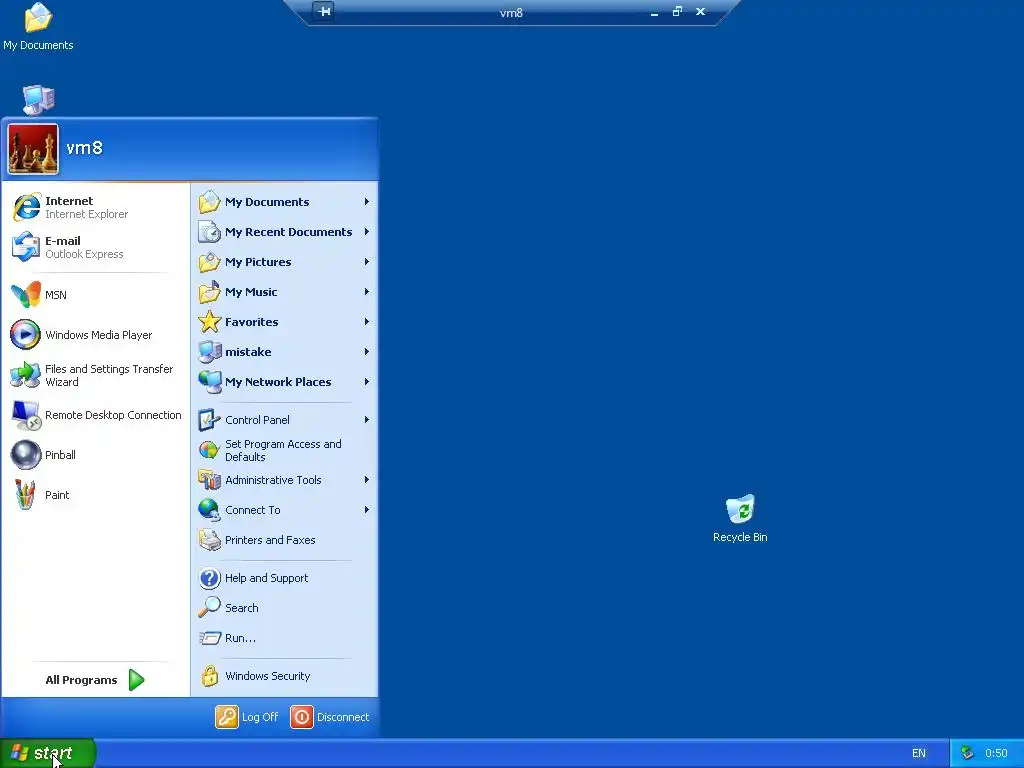Select the My Computer desktop icon behind menu
Viewport: 1024px width, 768px height.
pyautogui.click(x=39, y=100)
